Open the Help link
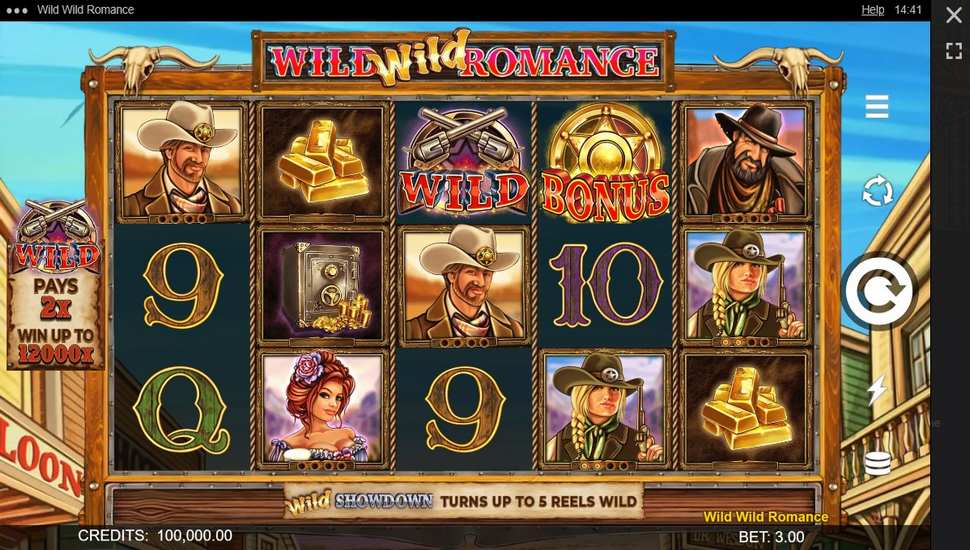Viewport: 970px width, 550px height. tap(872, 10)
